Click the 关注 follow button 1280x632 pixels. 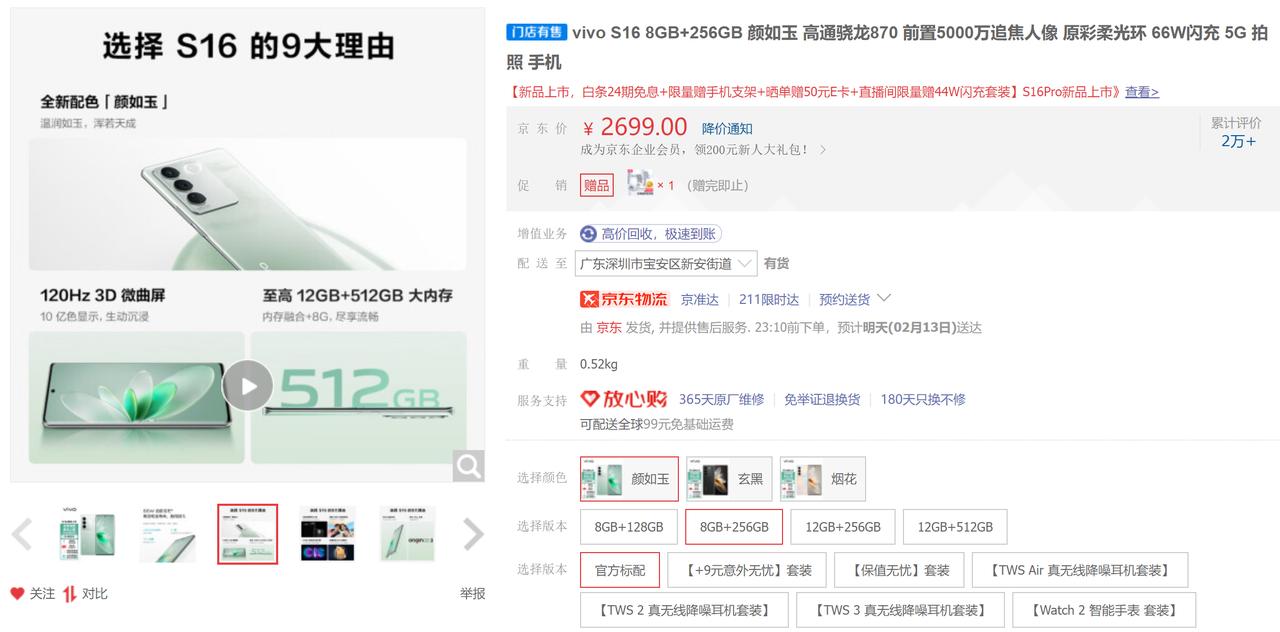tap(42, 594)
